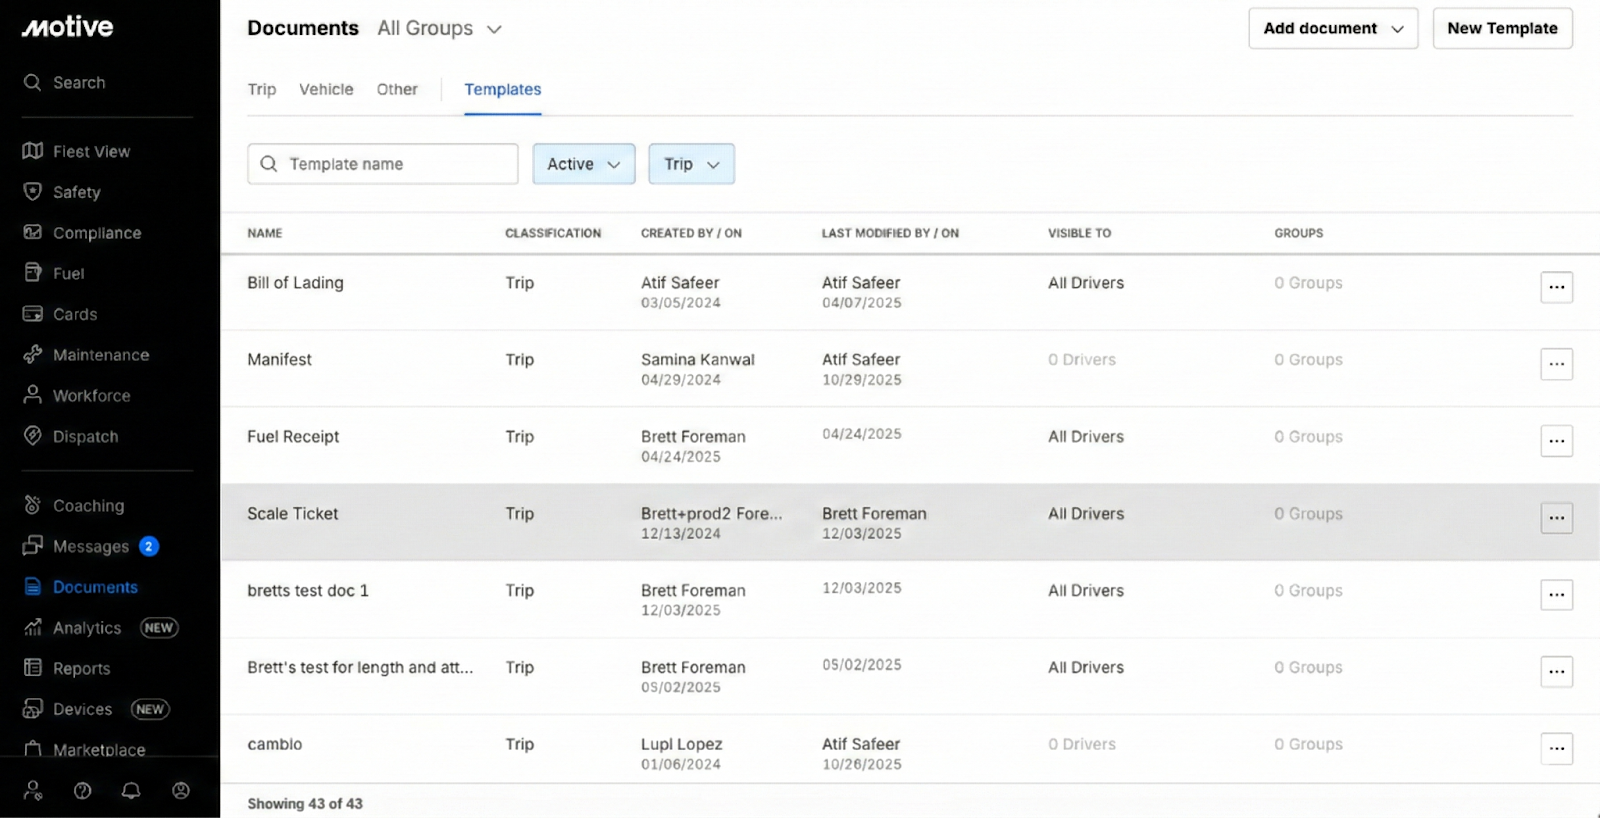
Task: Open the All Groups selector dropdown
Action: (x=439, y=29)
